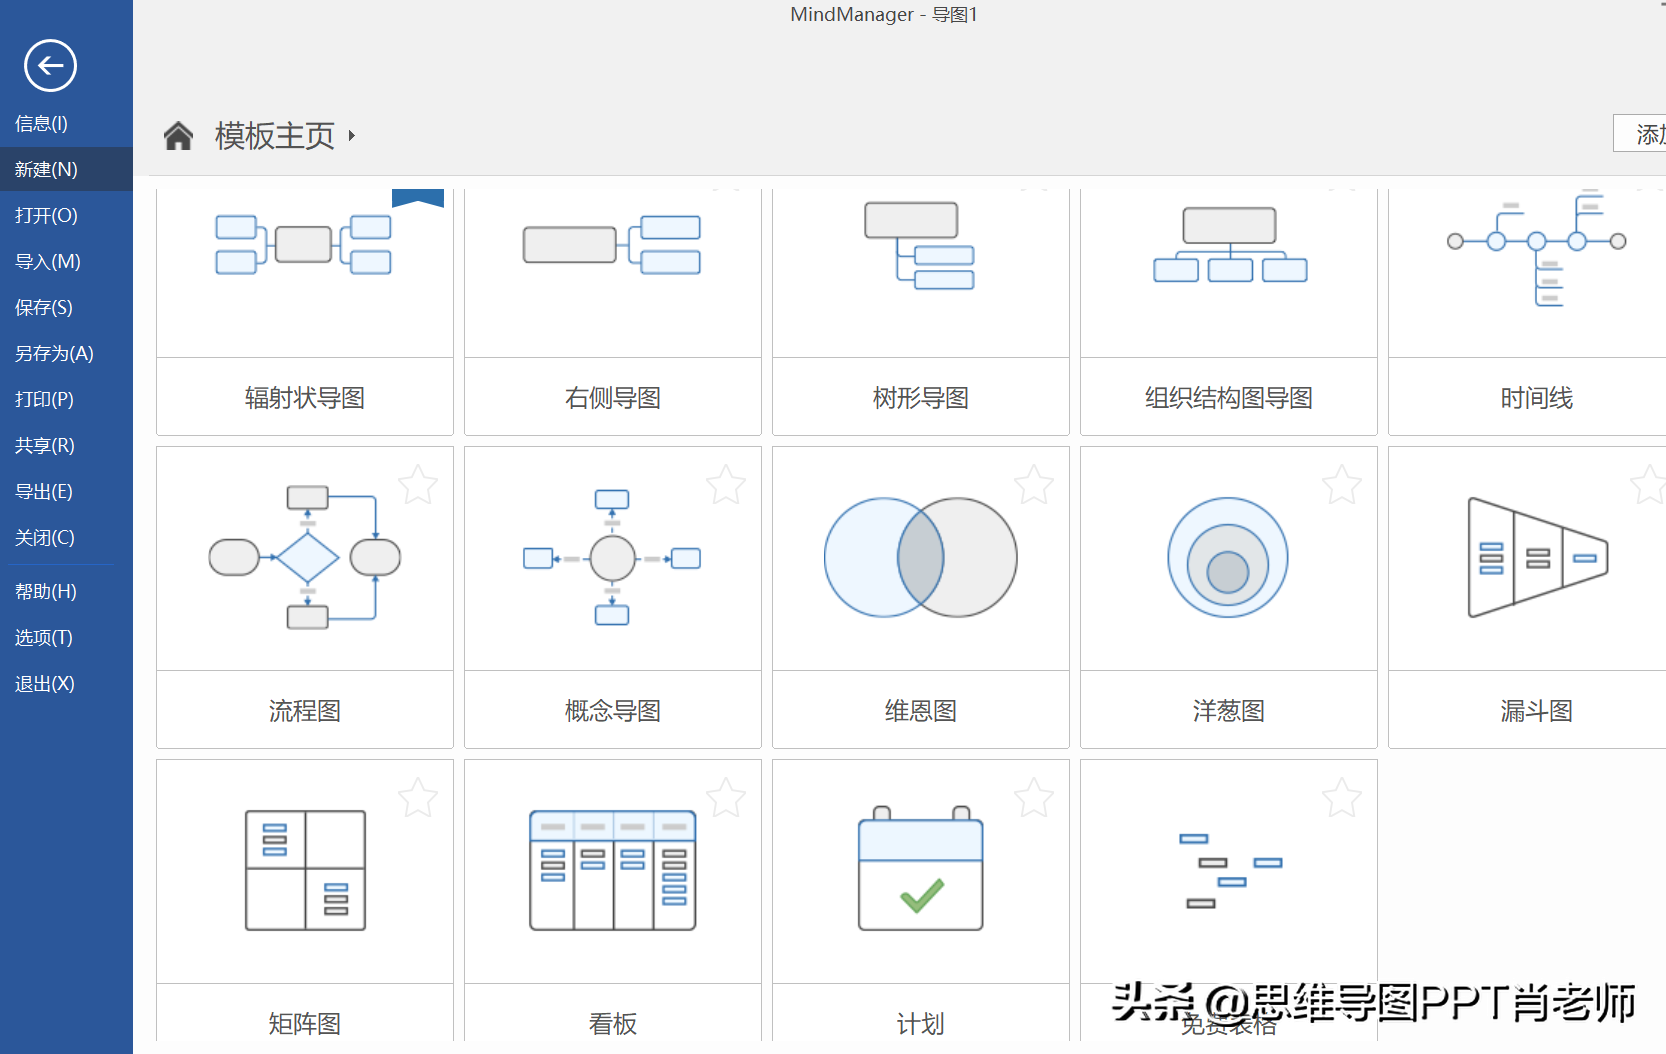
Task: Choose the concept map template icon
Action: pyautogui.click(x=612, y=557)
